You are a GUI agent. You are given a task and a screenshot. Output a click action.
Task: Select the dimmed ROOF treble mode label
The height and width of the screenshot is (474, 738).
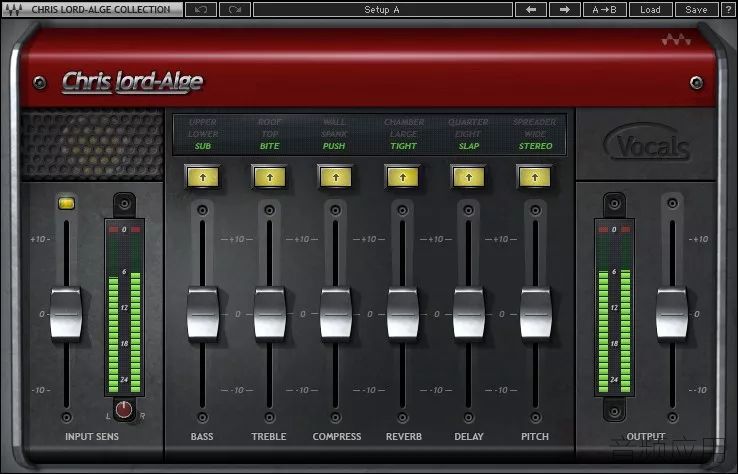click(270, 122)
